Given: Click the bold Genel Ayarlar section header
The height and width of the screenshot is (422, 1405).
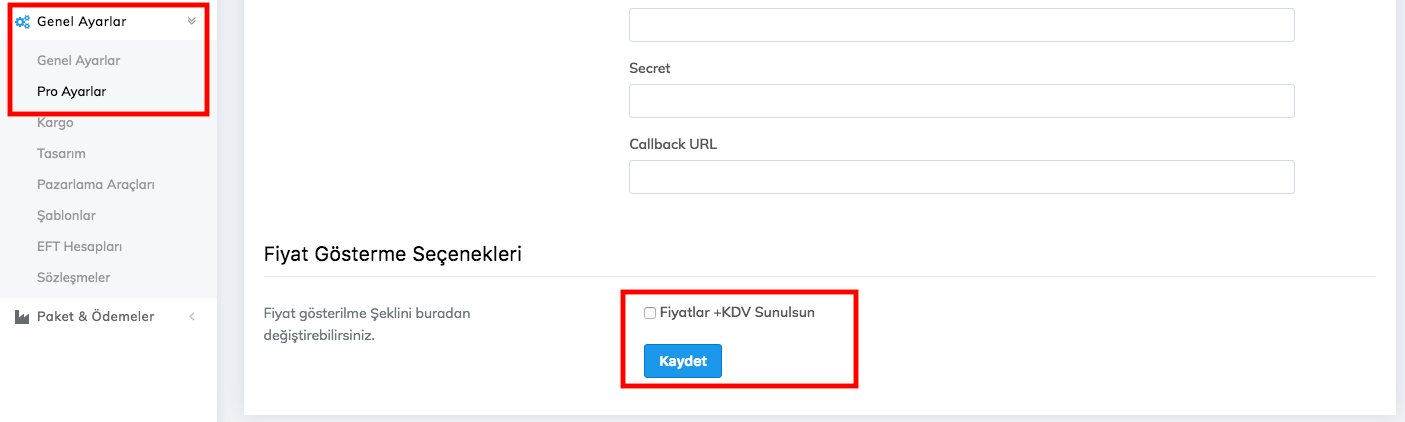Looking at the screenshot, I should coord(81,21).
